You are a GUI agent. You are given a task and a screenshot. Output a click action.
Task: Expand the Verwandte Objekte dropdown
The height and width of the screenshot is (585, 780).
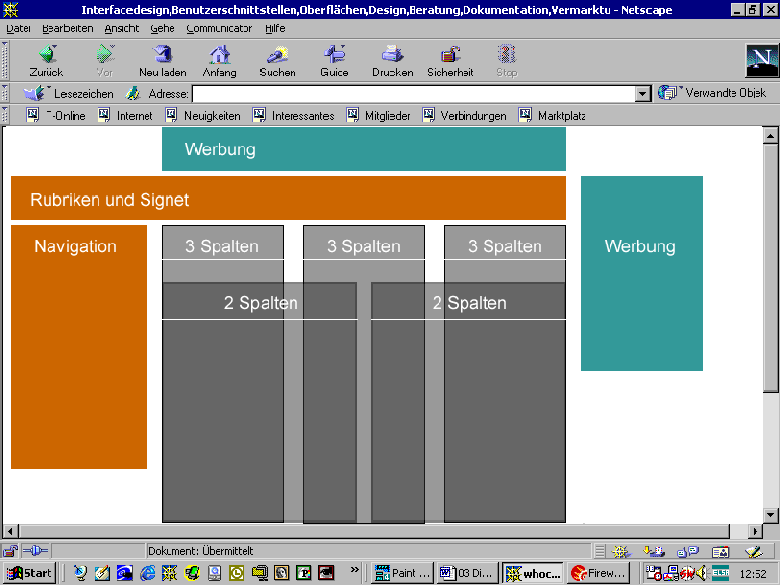pyautogui.click(x=712, y=93)
